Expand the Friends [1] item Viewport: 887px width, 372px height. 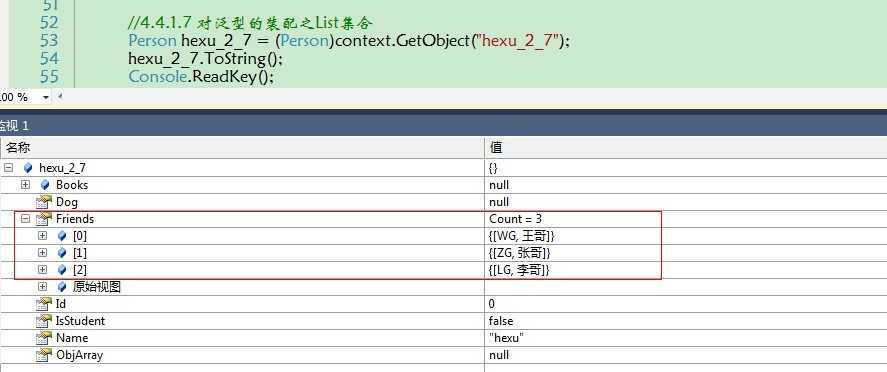coord(42,253)
